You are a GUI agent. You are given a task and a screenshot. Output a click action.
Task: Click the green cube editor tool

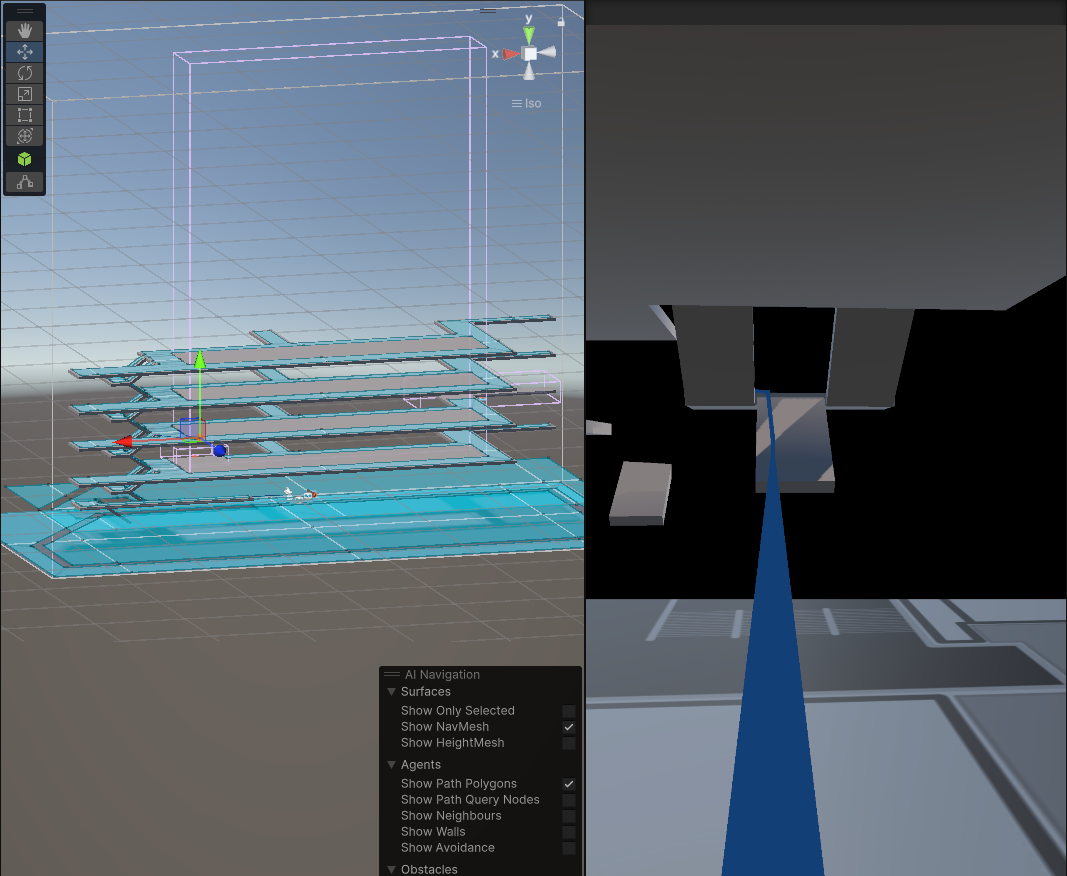(x=25, y=159)
